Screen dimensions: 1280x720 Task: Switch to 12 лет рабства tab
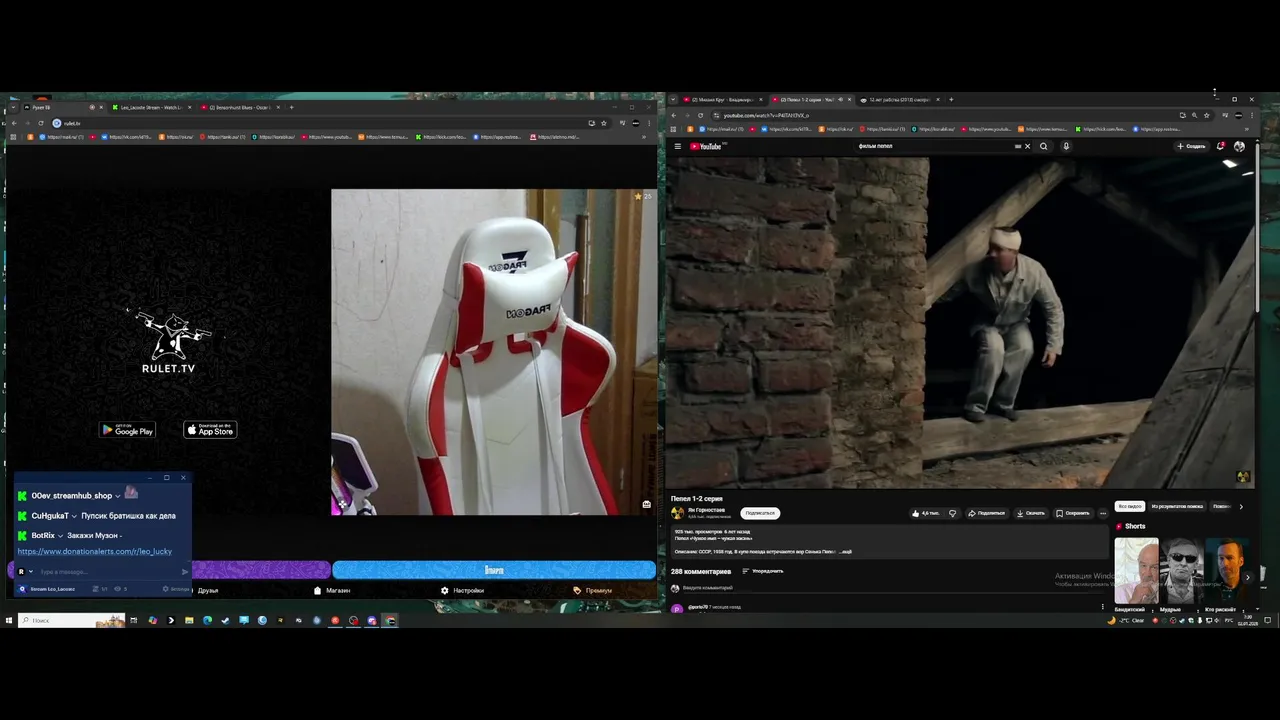tap(898, 99)
